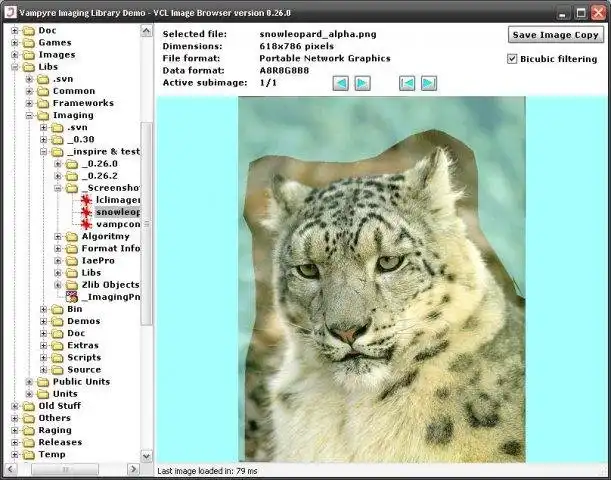The image size is (611, 480).
Task: Expand the Doc folder at tree top
Action: [x=14, y=30]
